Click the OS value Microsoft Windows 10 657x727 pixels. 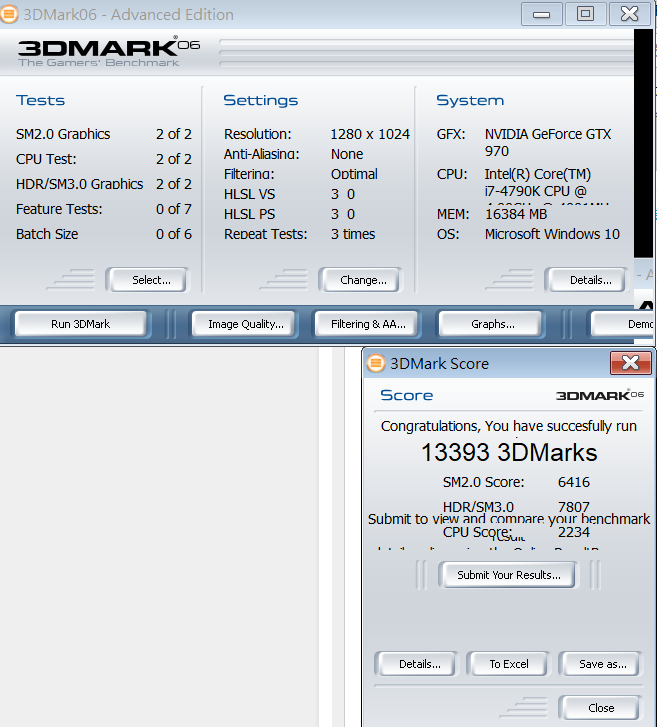(552, 234)
